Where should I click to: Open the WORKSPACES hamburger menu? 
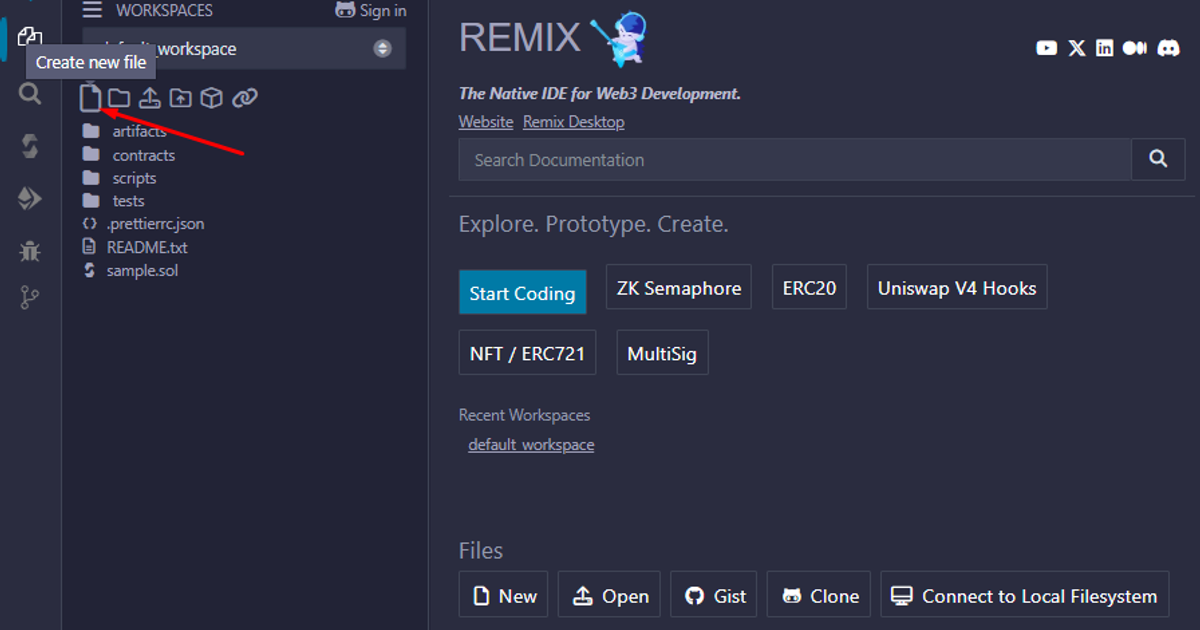tap(92, 11)
